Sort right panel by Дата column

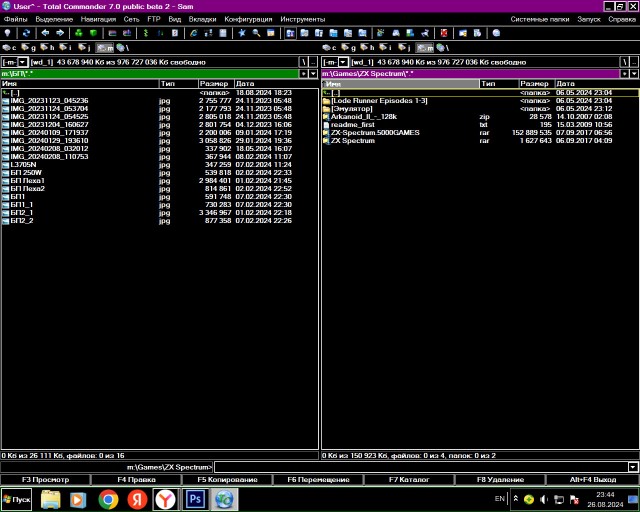click(597, 84)
